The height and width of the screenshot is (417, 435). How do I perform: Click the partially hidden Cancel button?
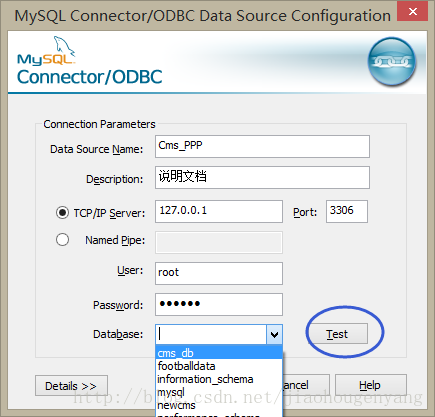(306, 385)
